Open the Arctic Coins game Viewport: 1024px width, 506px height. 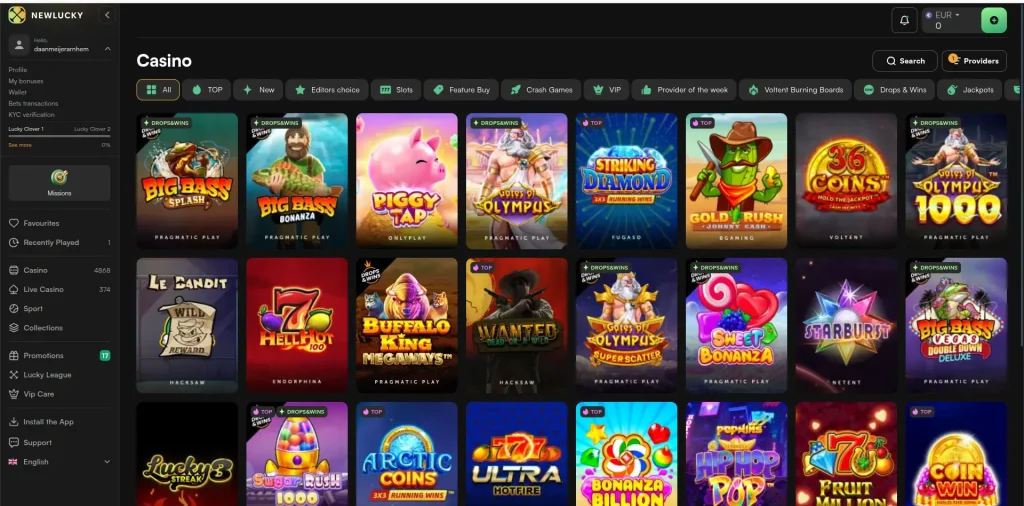point(406,454)
